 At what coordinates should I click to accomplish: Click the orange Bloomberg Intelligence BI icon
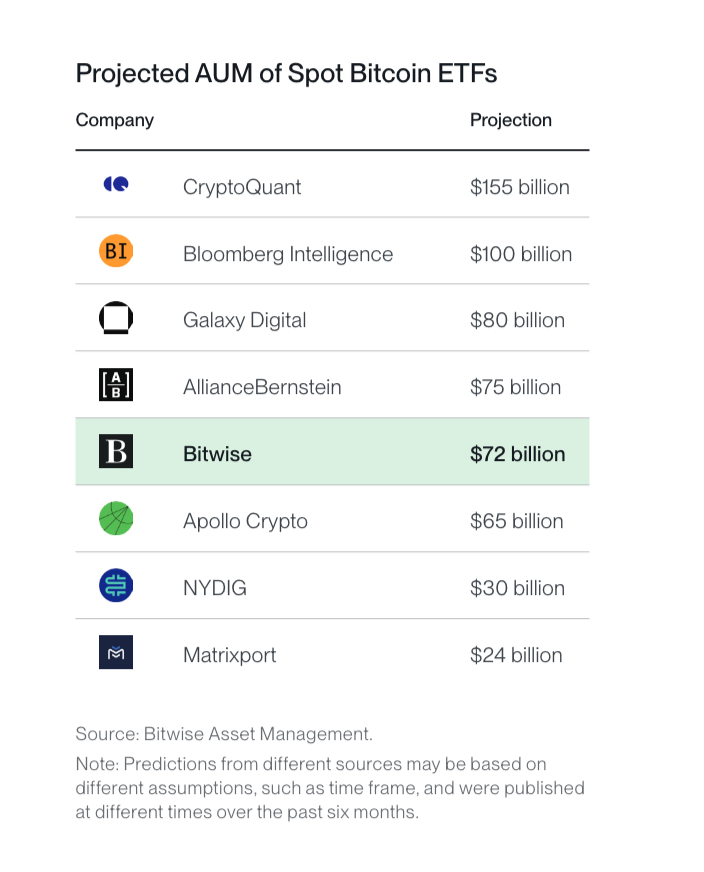coord(116,251)
